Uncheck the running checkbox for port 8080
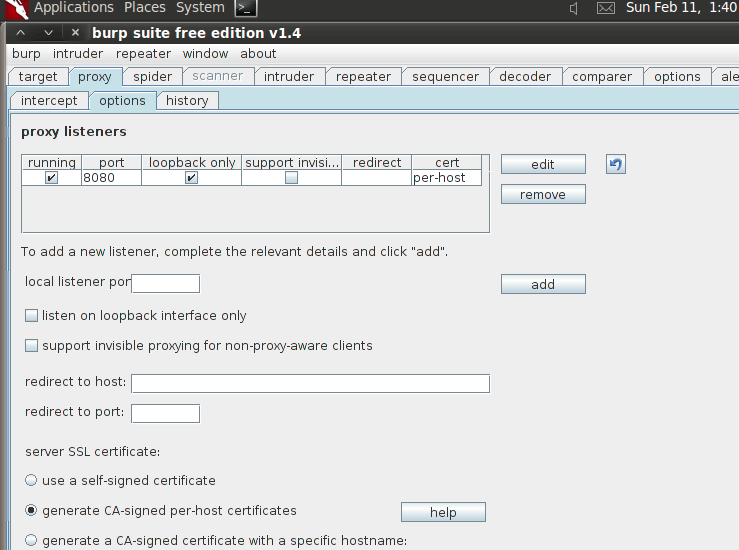The height and width of the screenshot is (550, 739). (x=51, y=178)
